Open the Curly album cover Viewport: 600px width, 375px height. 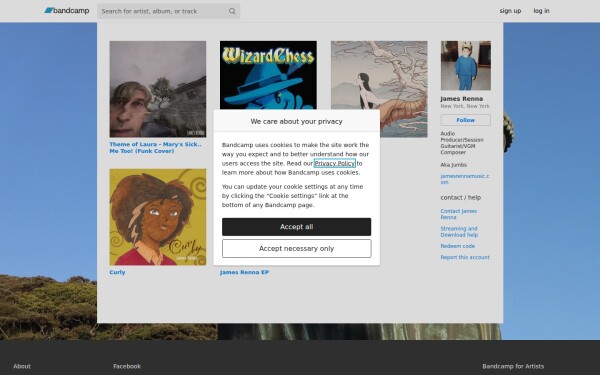tap(158, 217)
